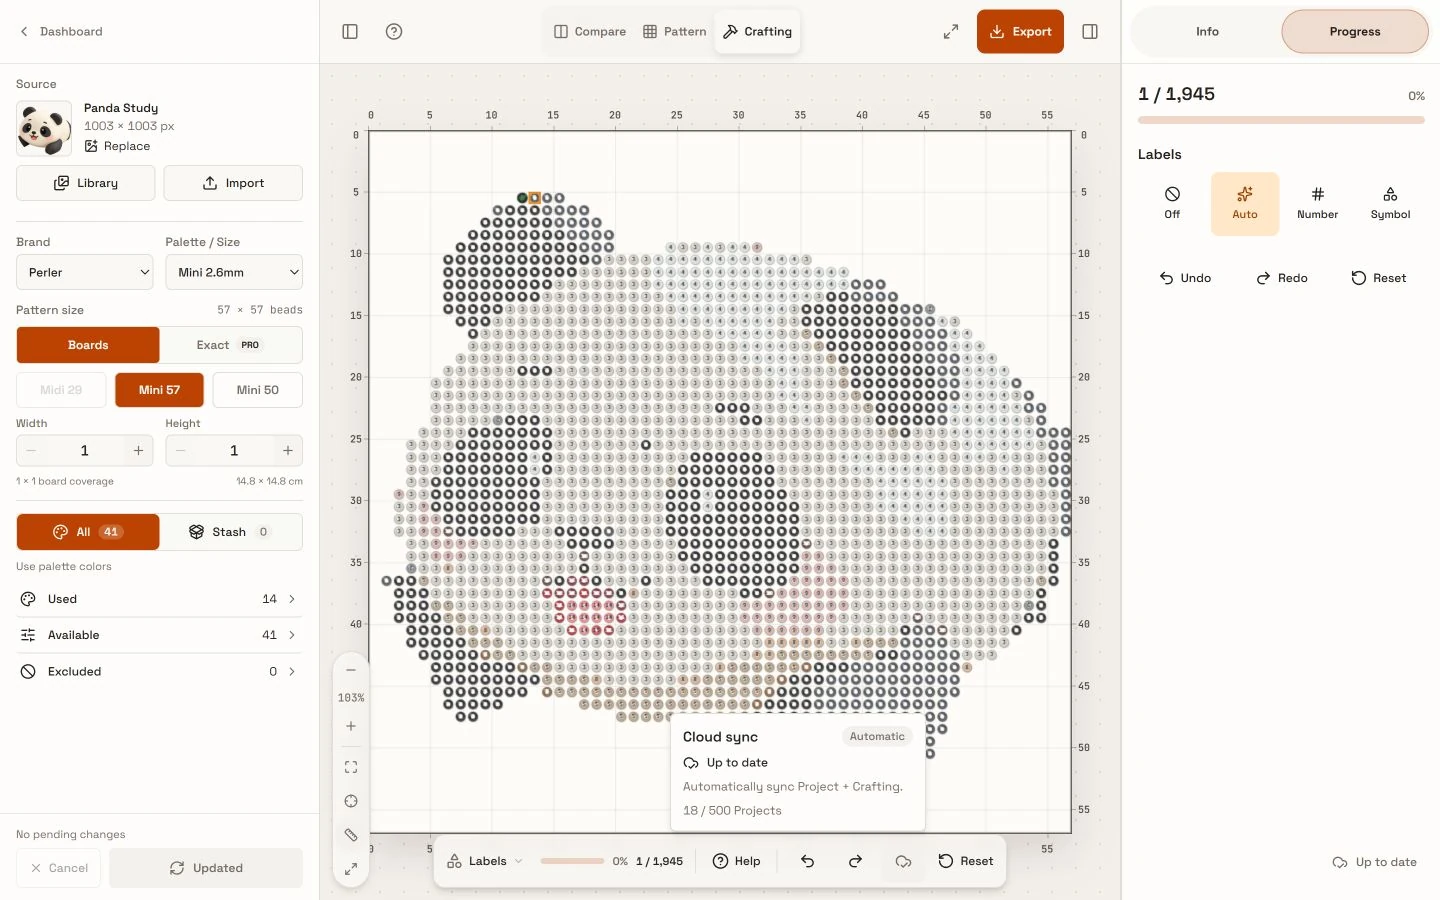Viewport: 1440px width, 900px height.
Task: Increase the board Width with plus
Action: pos(138,451)
